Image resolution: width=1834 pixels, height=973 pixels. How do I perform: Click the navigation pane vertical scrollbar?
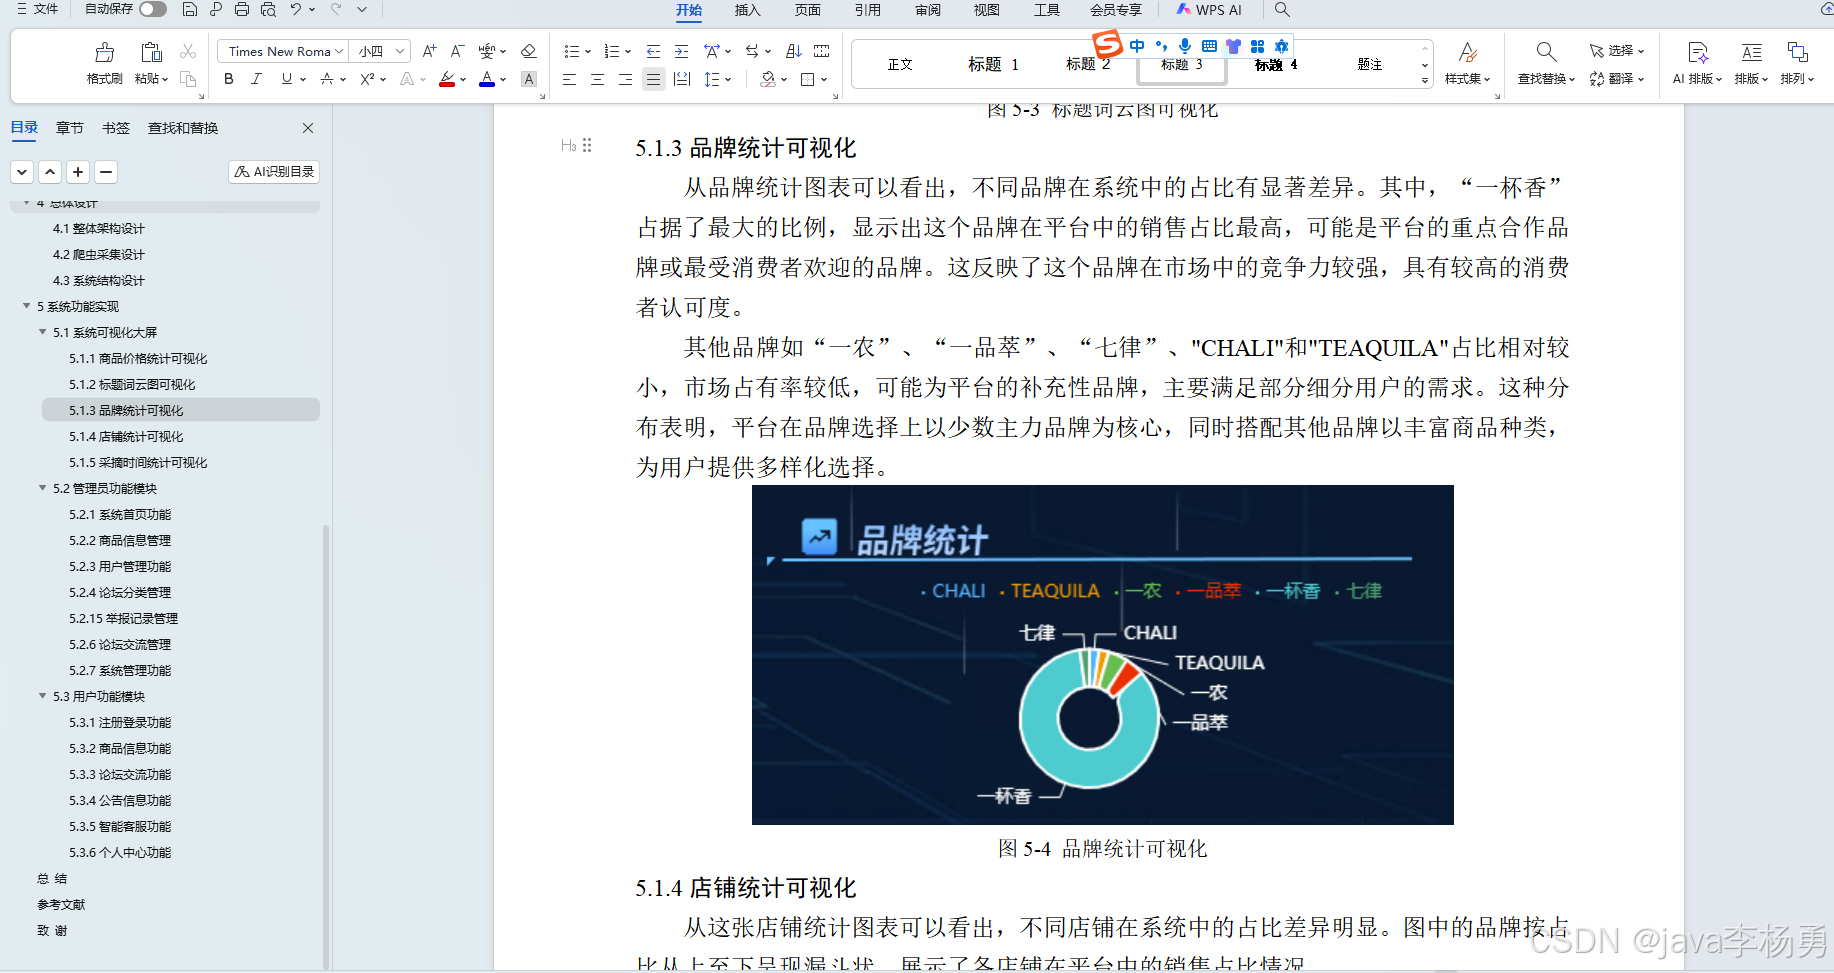point(326,745)
